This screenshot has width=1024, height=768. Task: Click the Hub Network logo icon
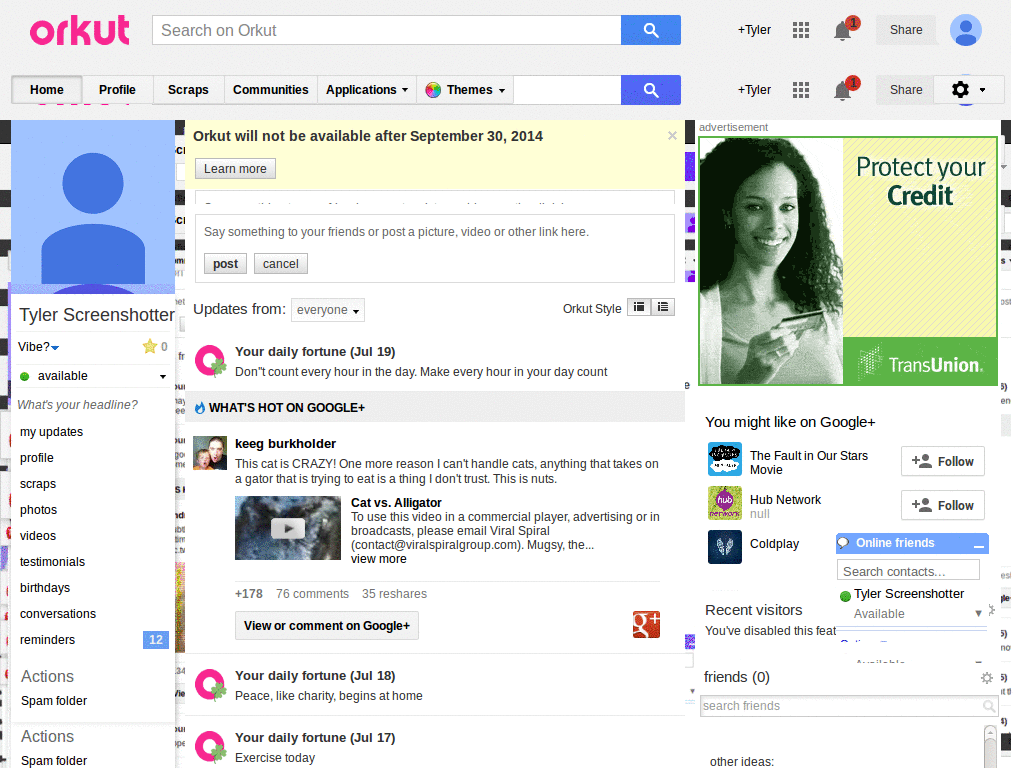pos(725,503)
